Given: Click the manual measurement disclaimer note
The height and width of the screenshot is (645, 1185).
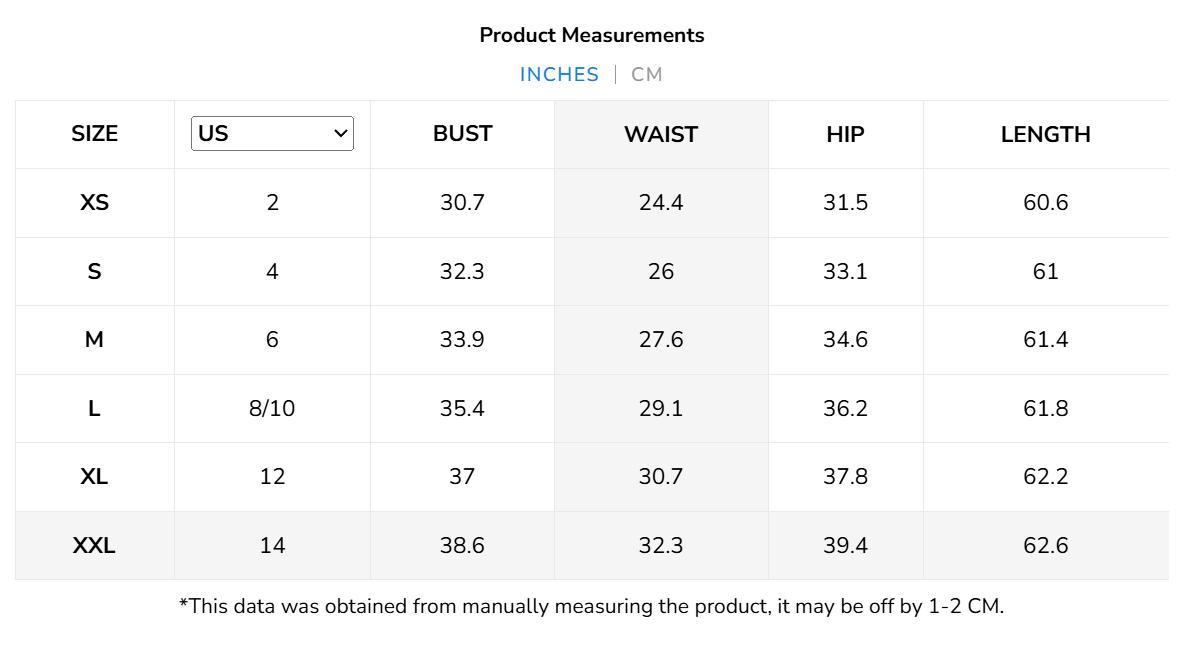Looking at the screenshot, I should point(591,606).
